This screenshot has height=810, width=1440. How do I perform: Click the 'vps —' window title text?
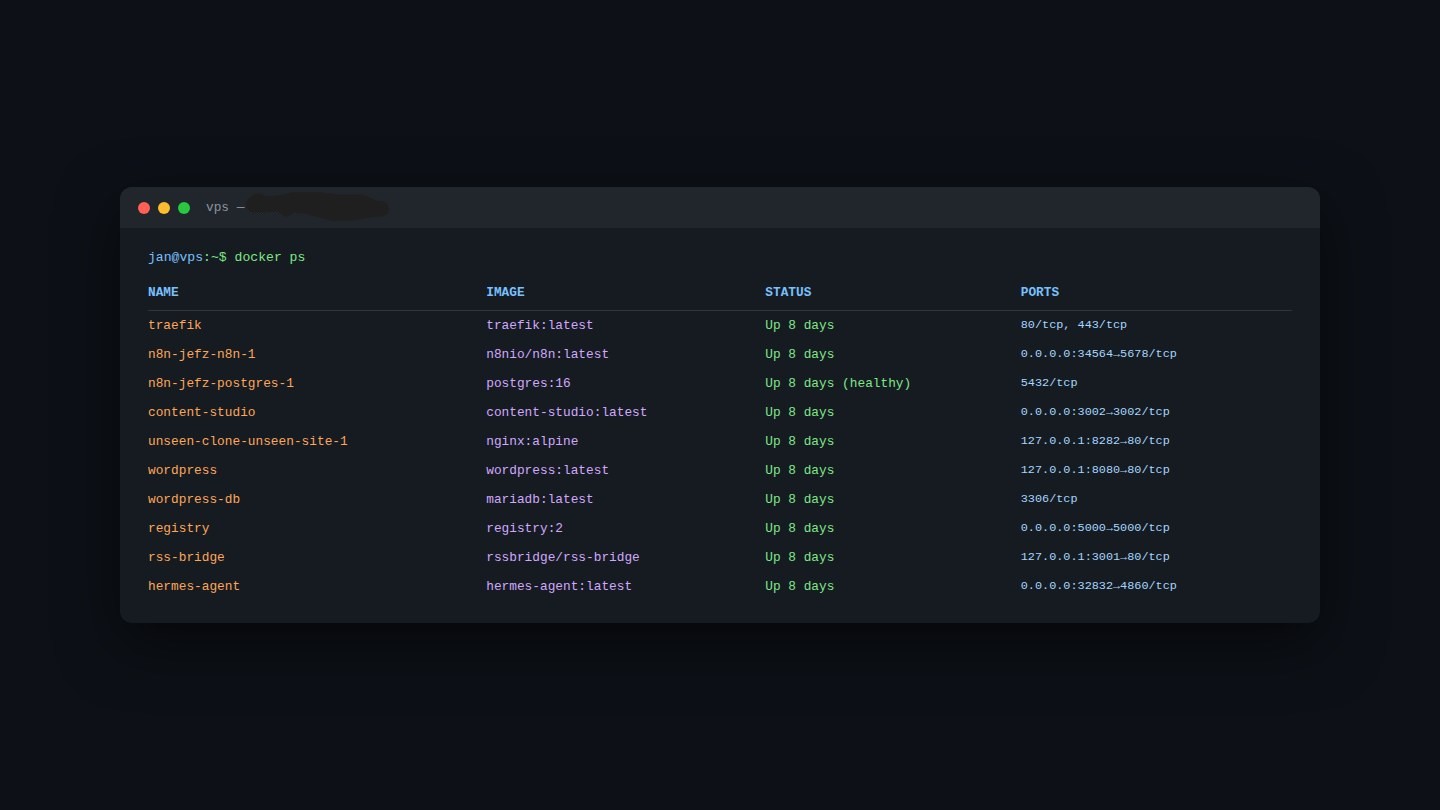click(225, 208)
